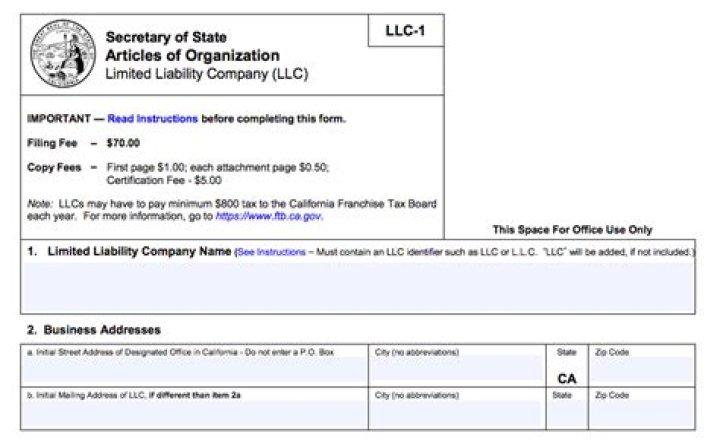Click the LLC-1 form number box
Screen dimensions: 720x441
tap(405, 31)
